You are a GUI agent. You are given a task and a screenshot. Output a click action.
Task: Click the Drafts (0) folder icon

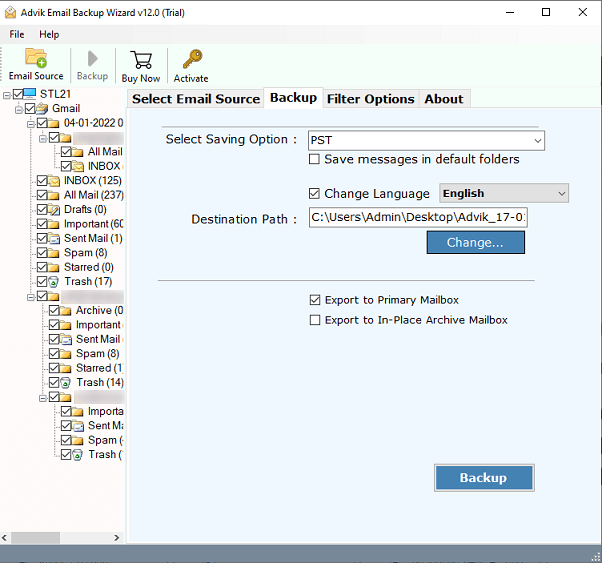(54, 210)
